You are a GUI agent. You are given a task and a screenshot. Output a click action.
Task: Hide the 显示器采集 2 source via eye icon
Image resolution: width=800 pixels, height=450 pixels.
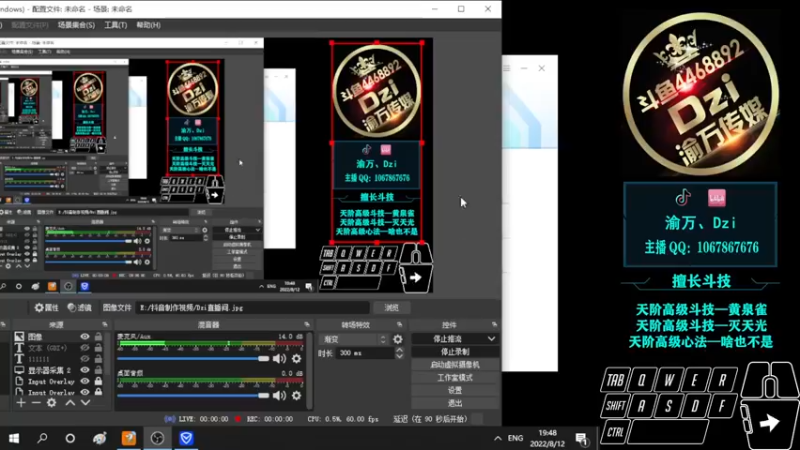tap(85, 370)
